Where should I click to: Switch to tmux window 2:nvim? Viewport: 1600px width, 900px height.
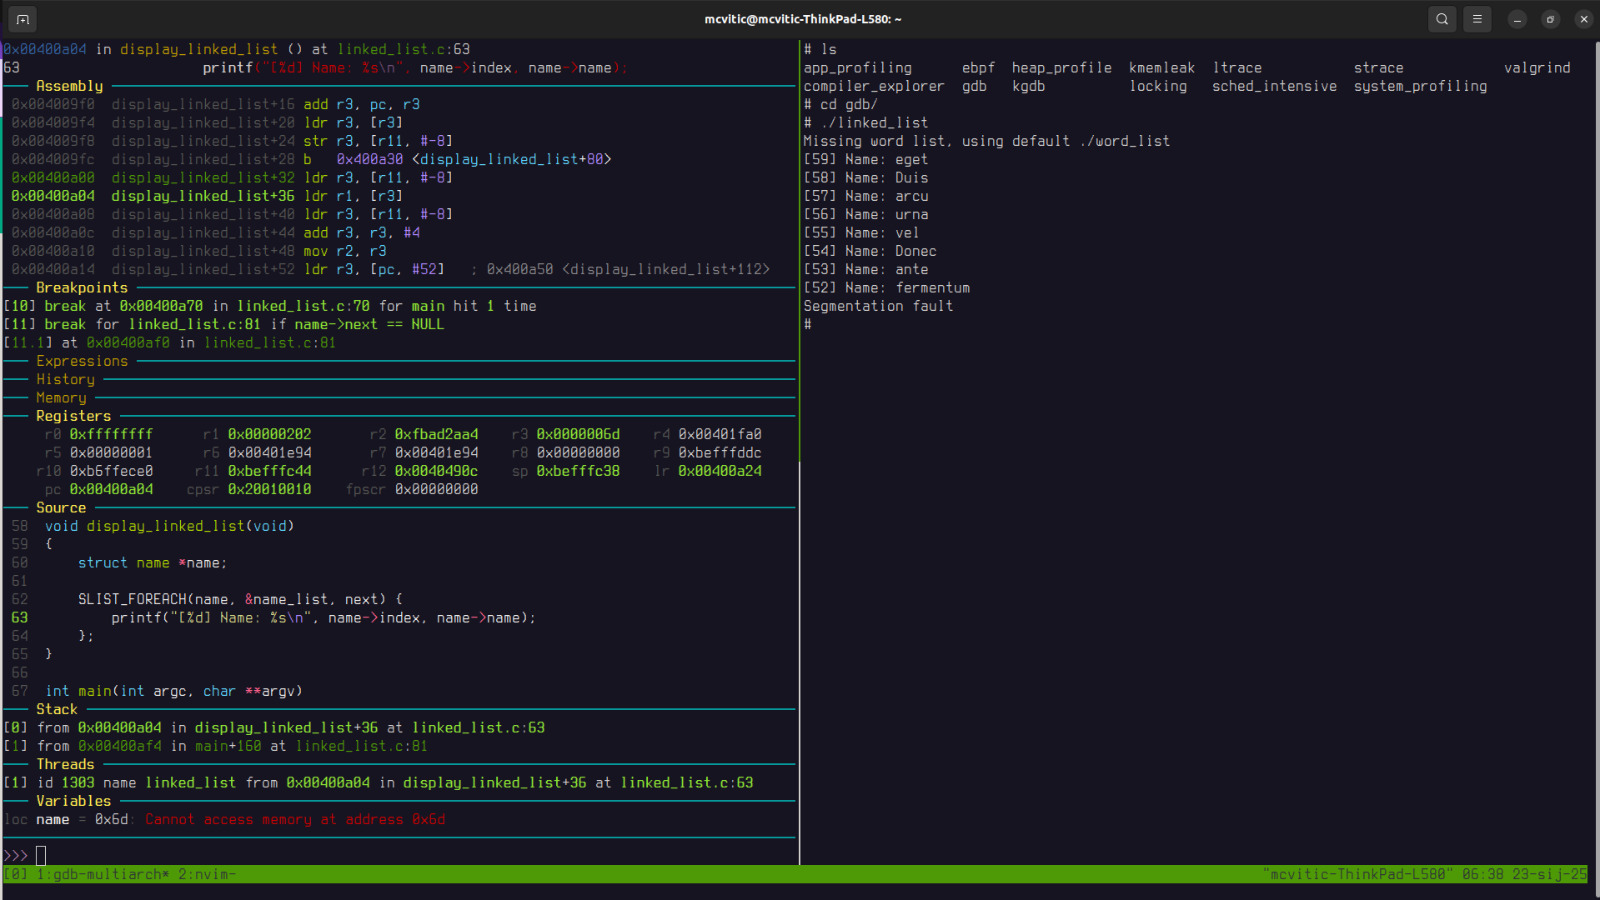206,874
